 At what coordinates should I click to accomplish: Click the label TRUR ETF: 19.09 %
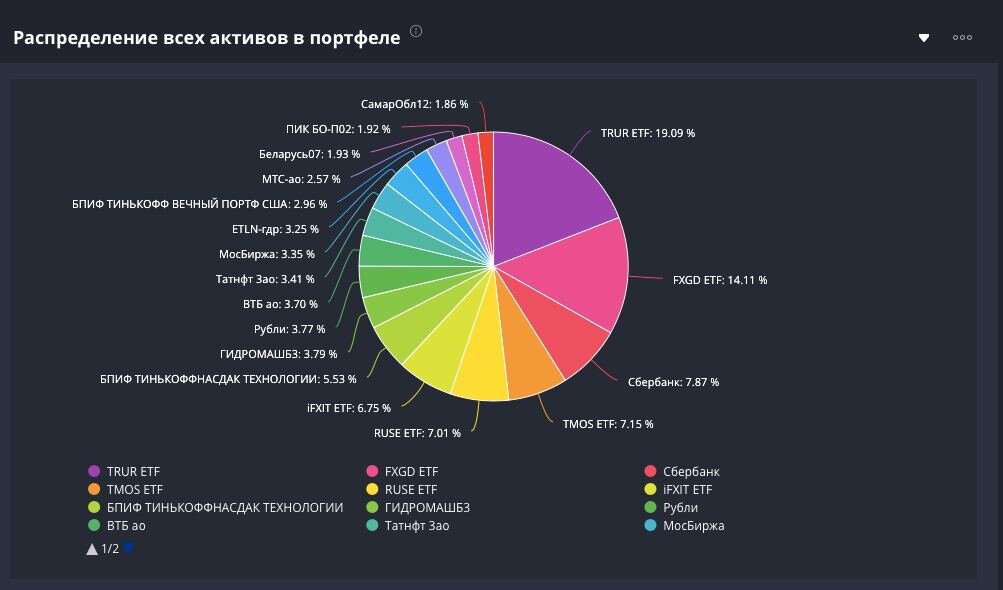click(x=647, y=133)
